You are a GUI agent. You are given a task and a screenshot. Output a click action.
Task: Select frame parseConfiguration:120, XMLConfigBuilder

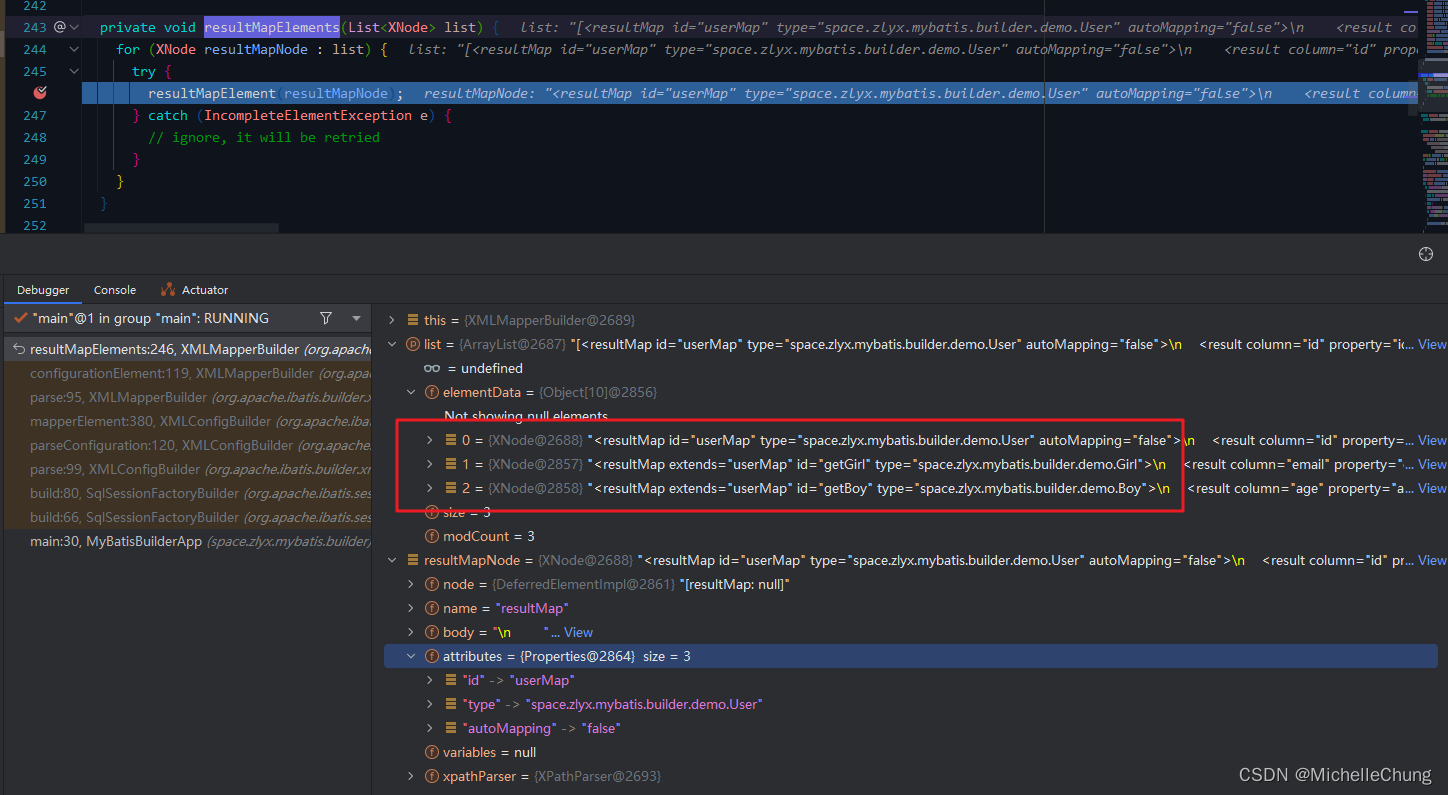coord(186,445)
